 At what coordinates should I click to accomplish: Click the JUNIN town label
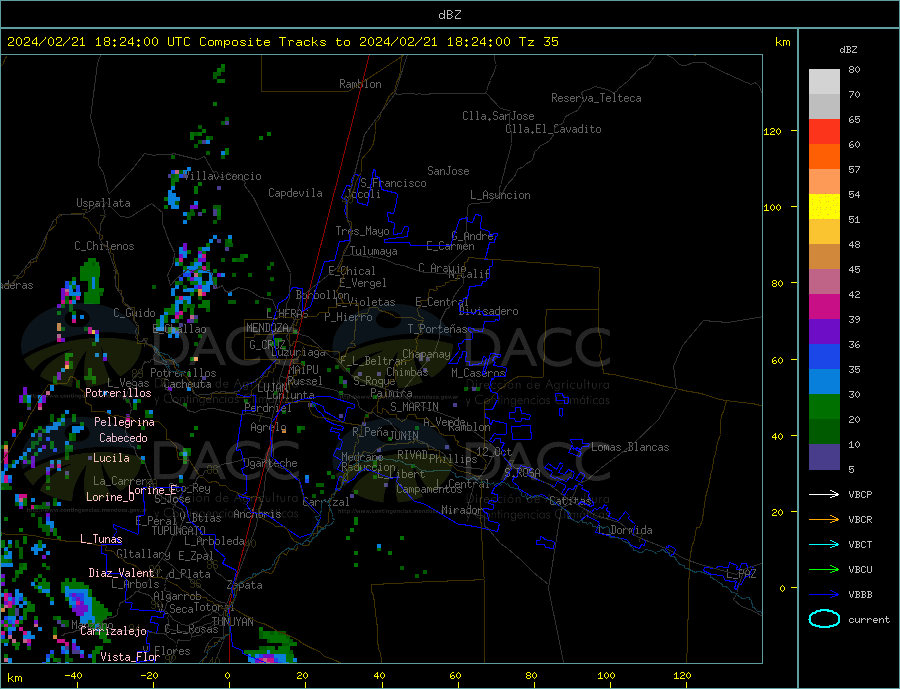(404, 436)
